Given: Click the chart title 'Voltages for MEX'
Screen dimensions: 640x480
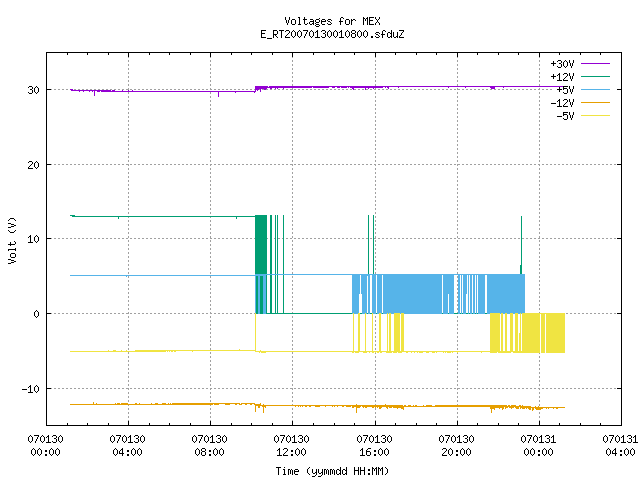Looking at the screenshot, I should [332, 21].
